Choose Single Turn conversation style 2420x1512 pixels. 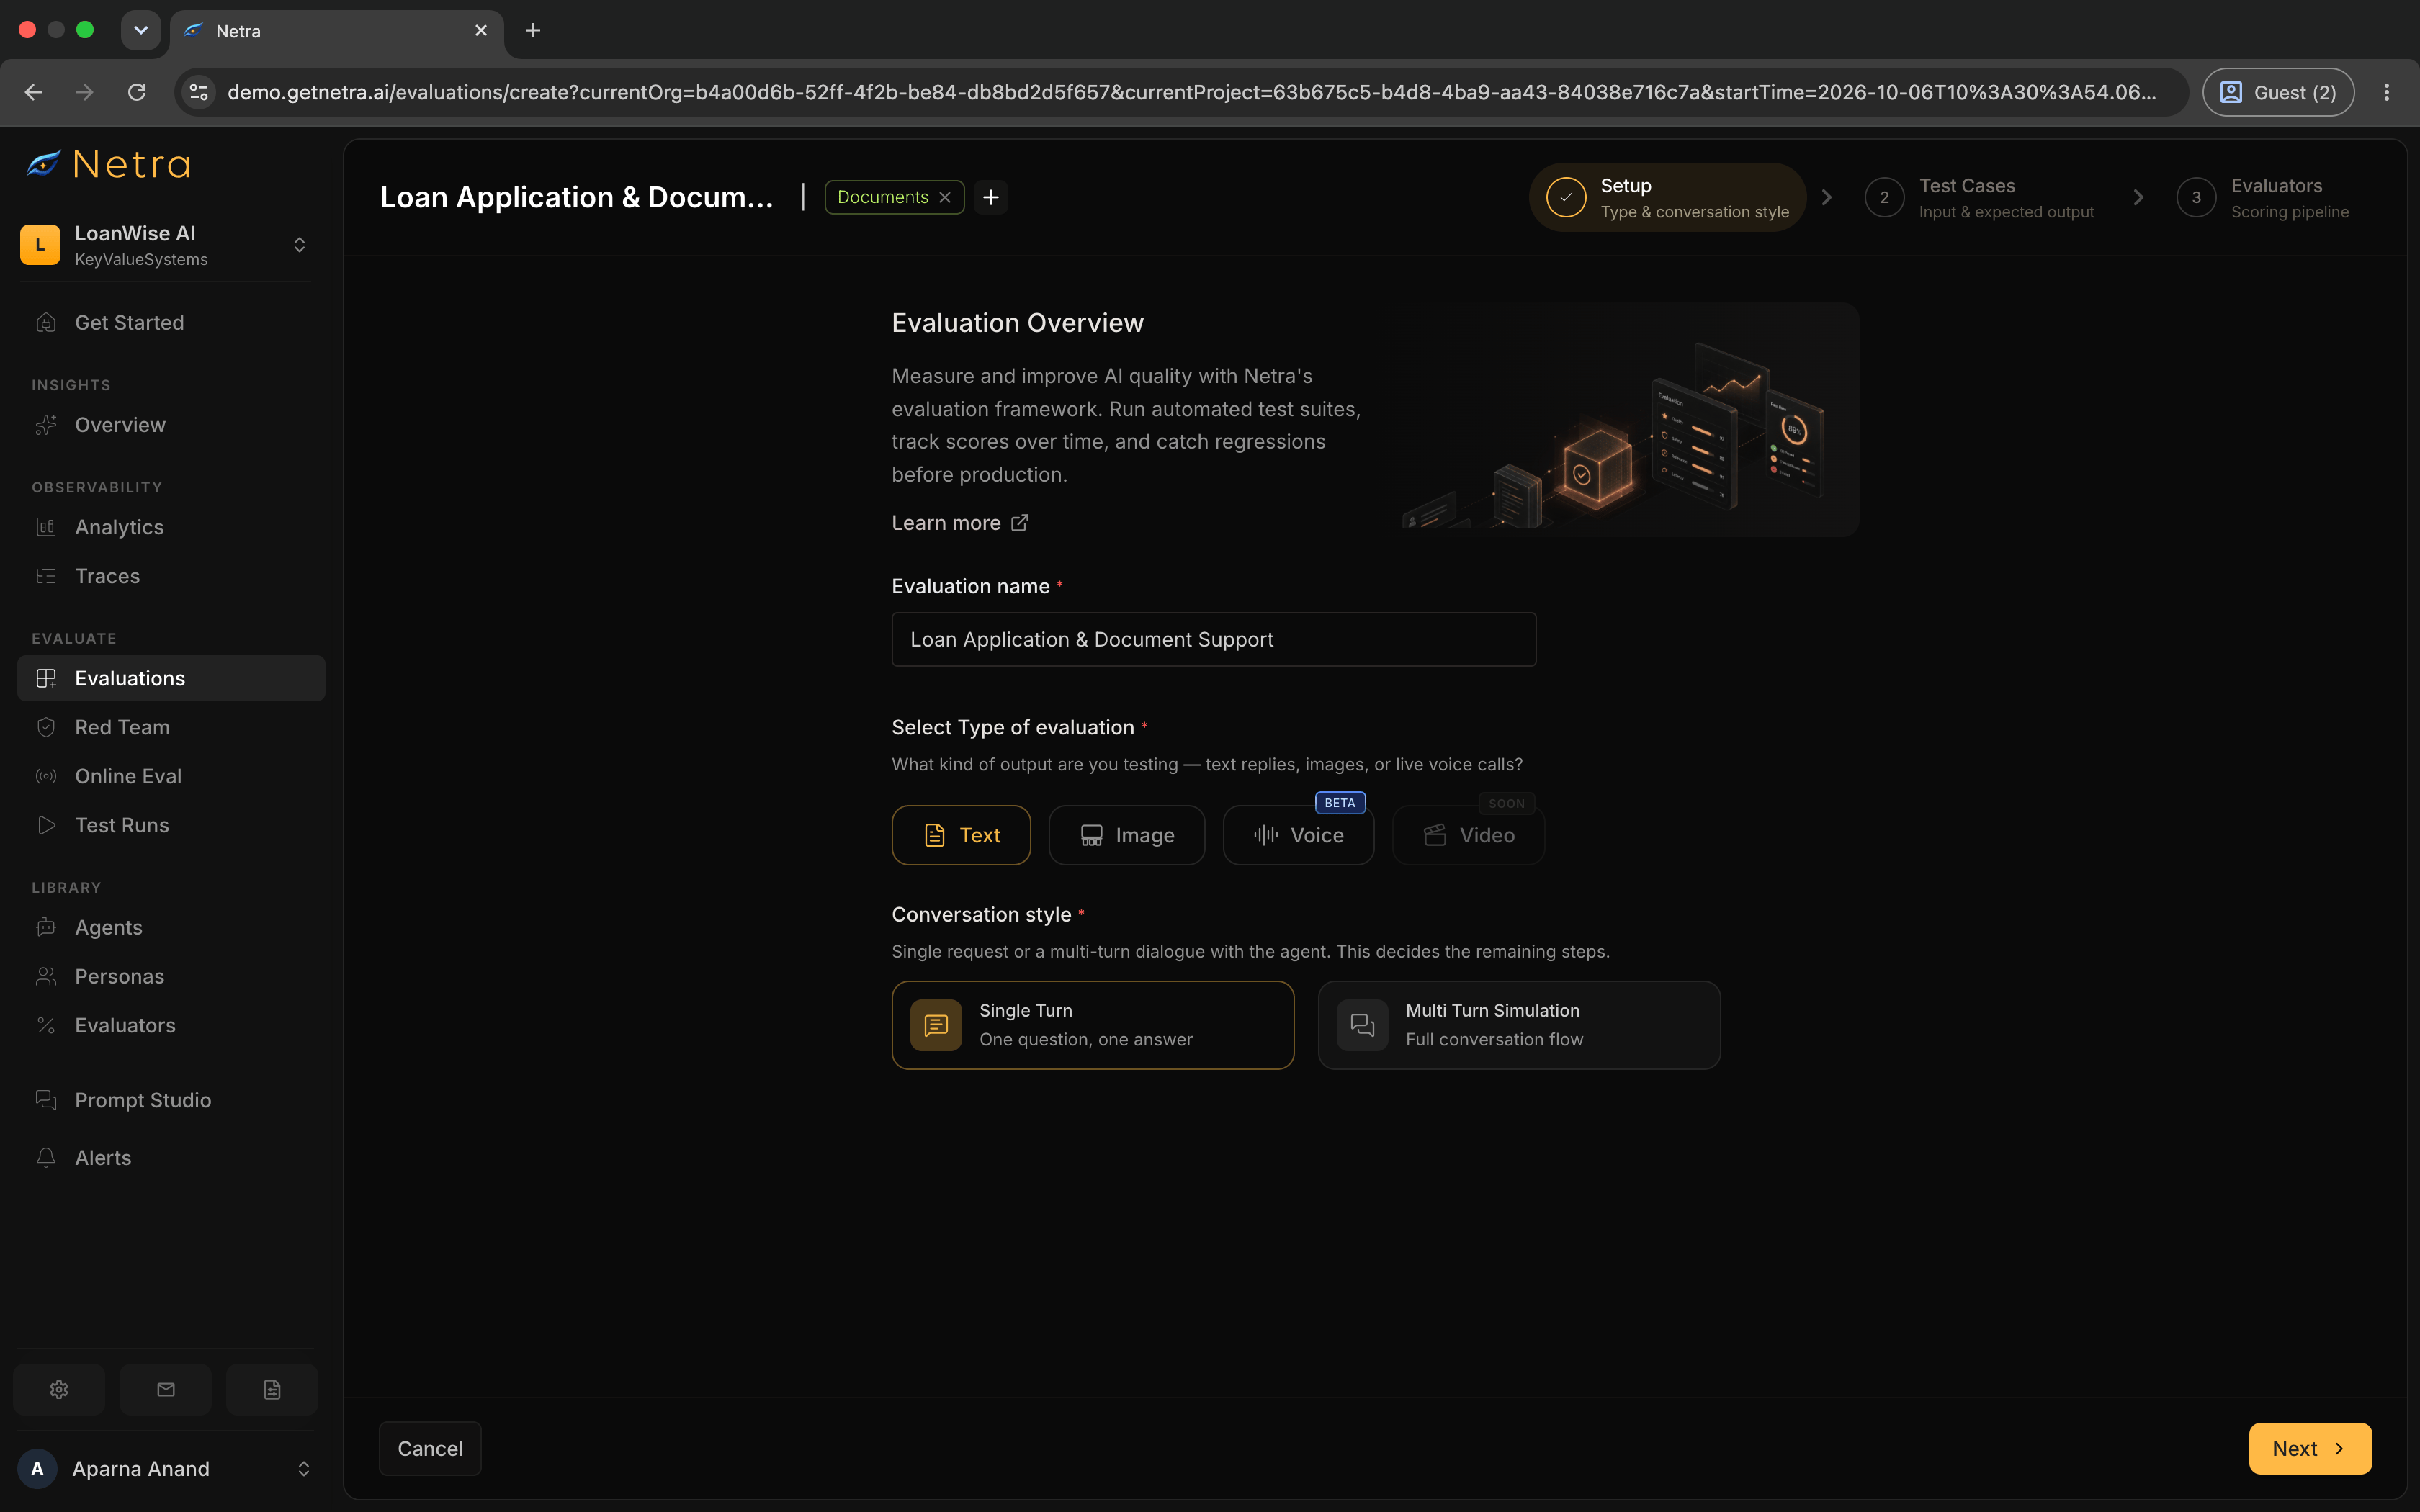tap(1093, 1025)
